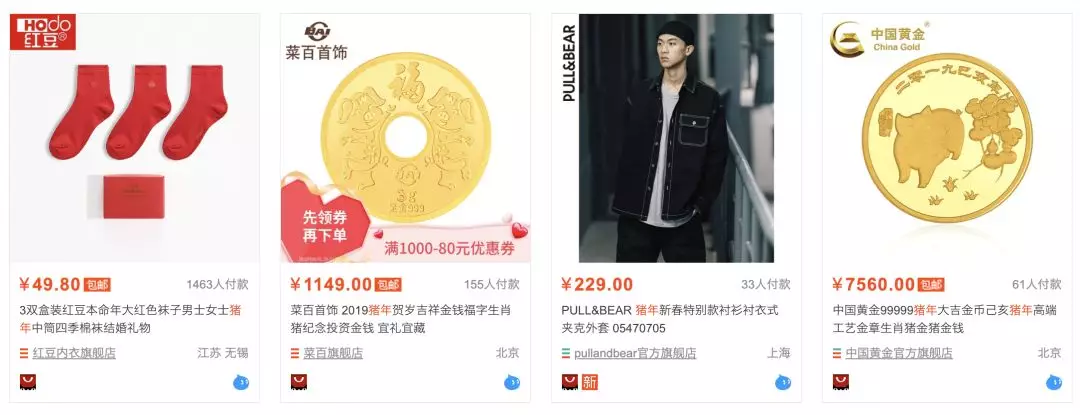The image size is (1080, 415).
Task: Open the China Gold pig coin image
Action: click(x=947, y=138)
